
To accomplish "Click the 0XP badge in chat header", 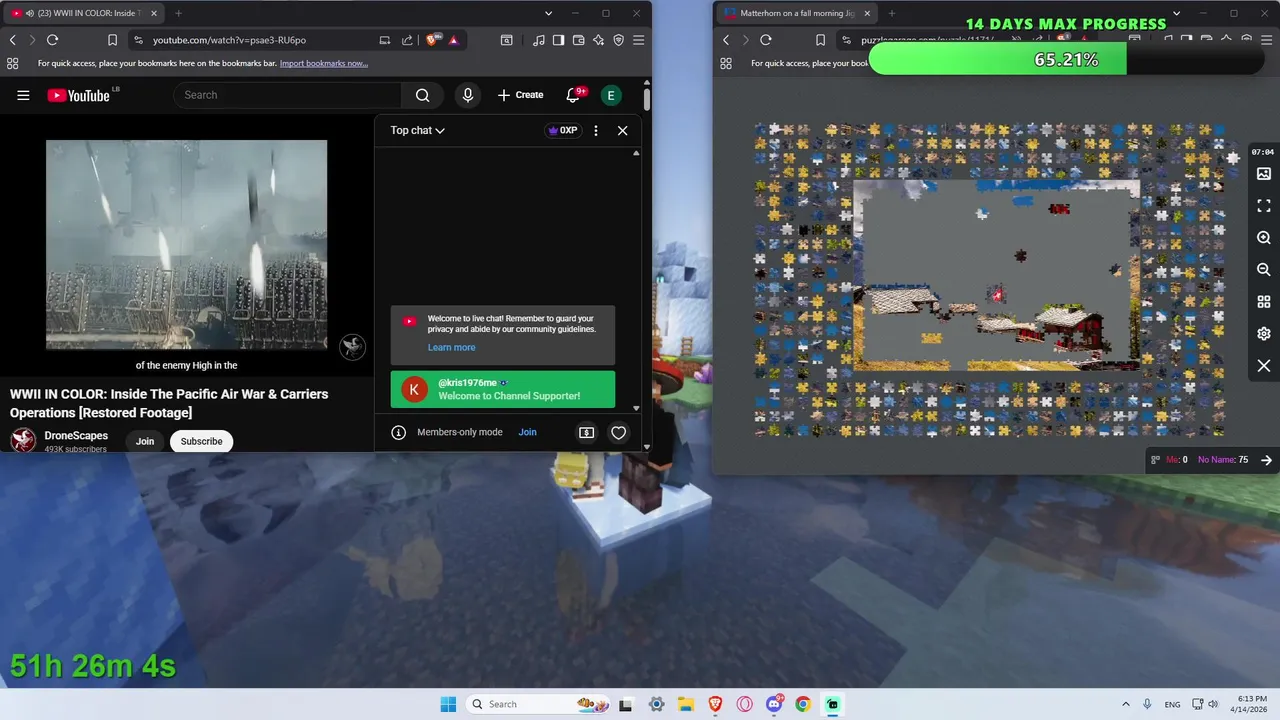I will click(x=562, y=130).
